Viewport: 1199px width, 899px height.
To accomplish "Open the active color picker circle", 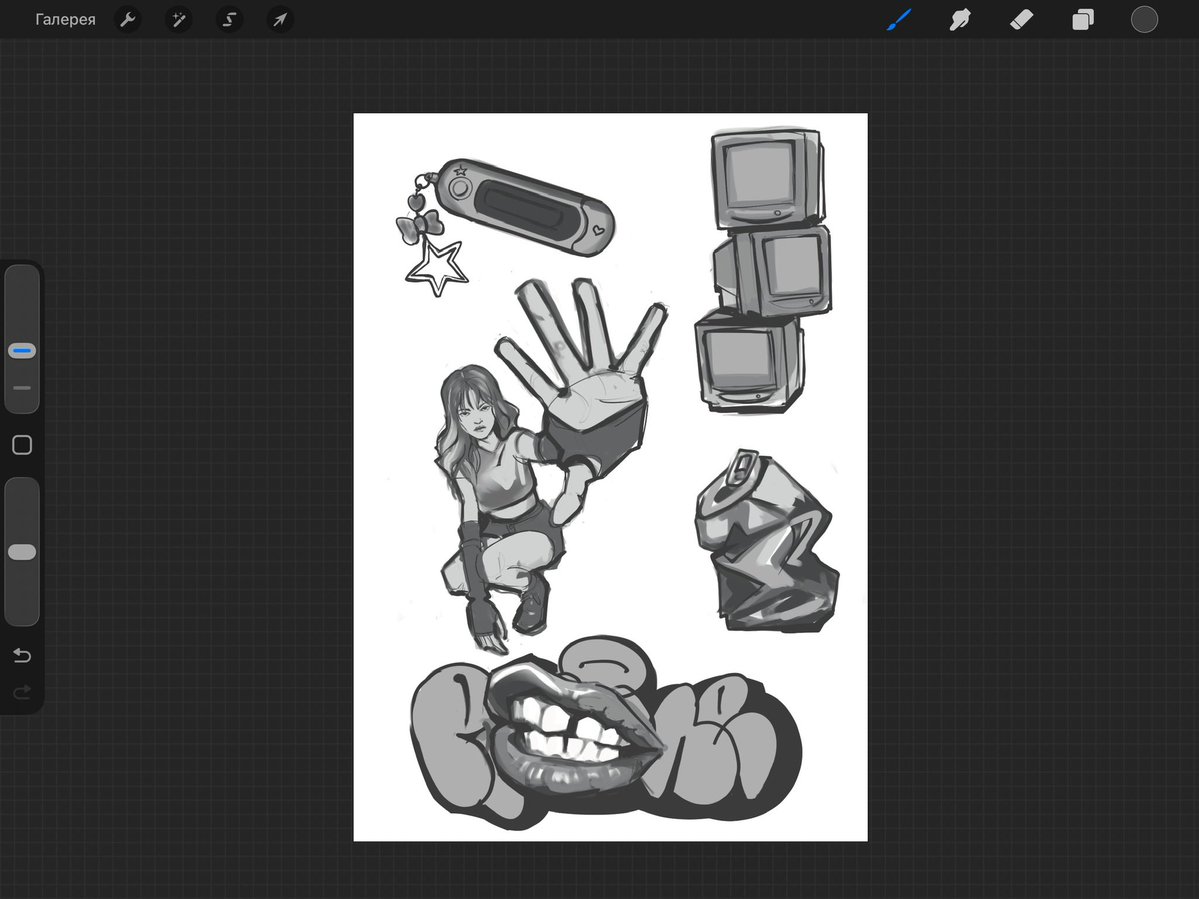I will (1144, 20).
